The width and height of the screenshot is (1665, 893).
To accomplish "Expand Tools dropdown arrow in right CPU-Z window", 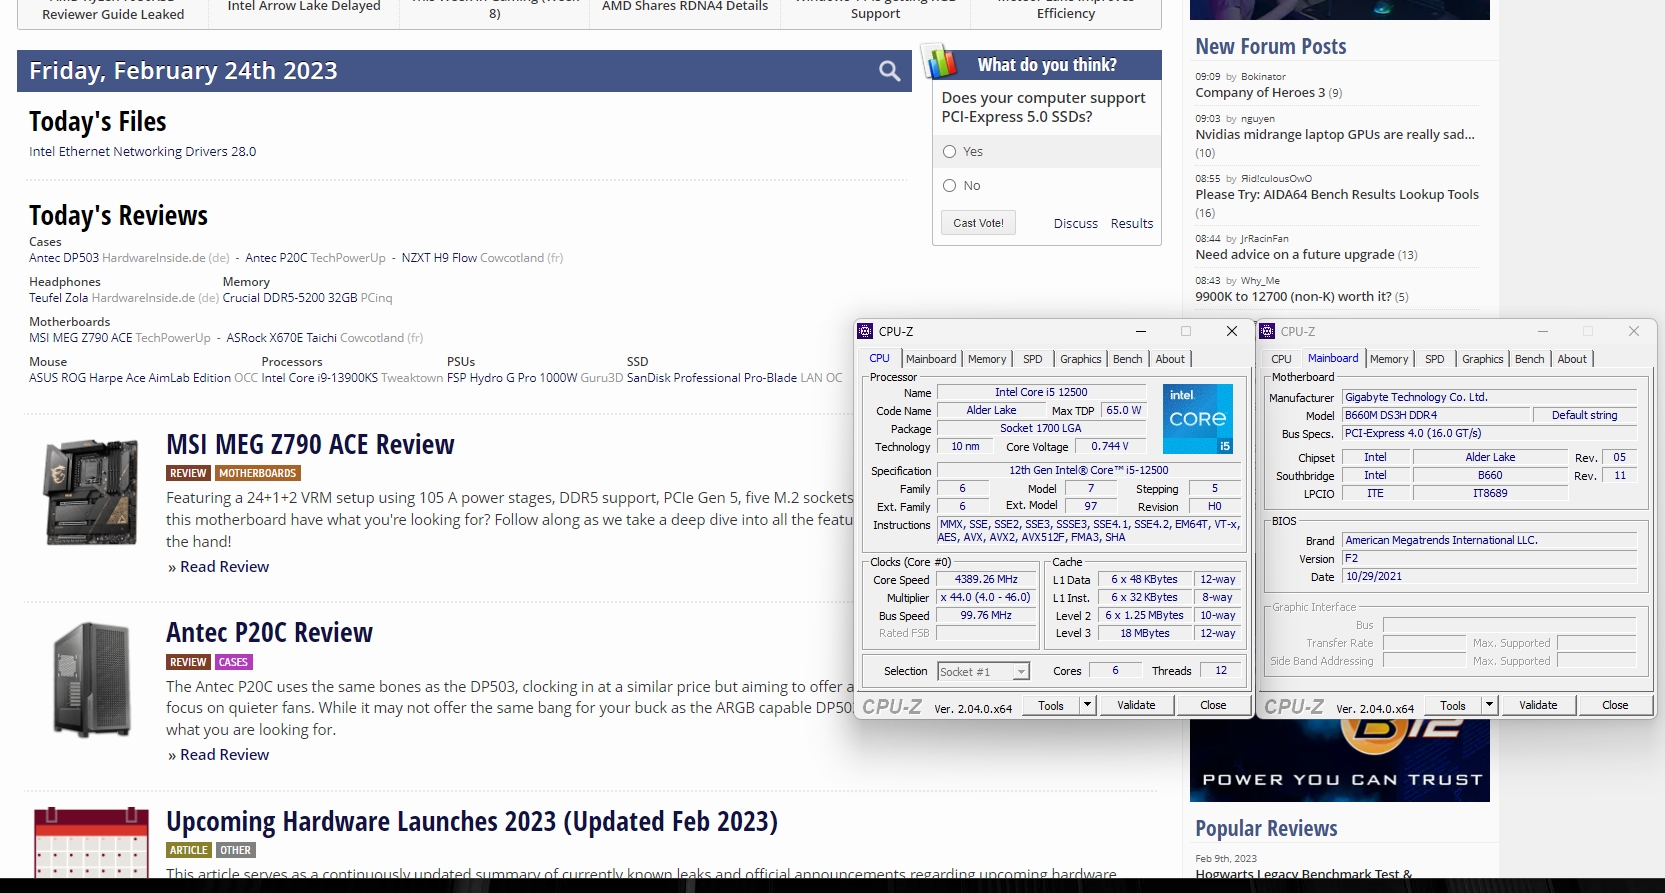I will tap(1489, 705).
